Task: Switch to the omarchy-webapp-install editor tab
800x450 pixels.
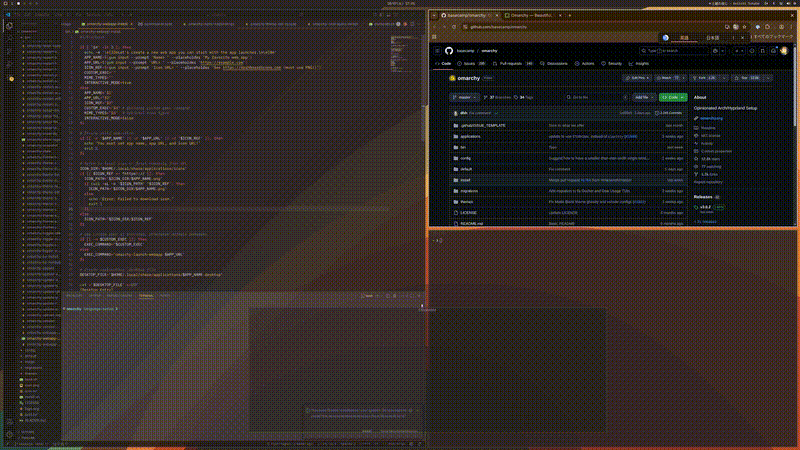Action: point(105,24)
